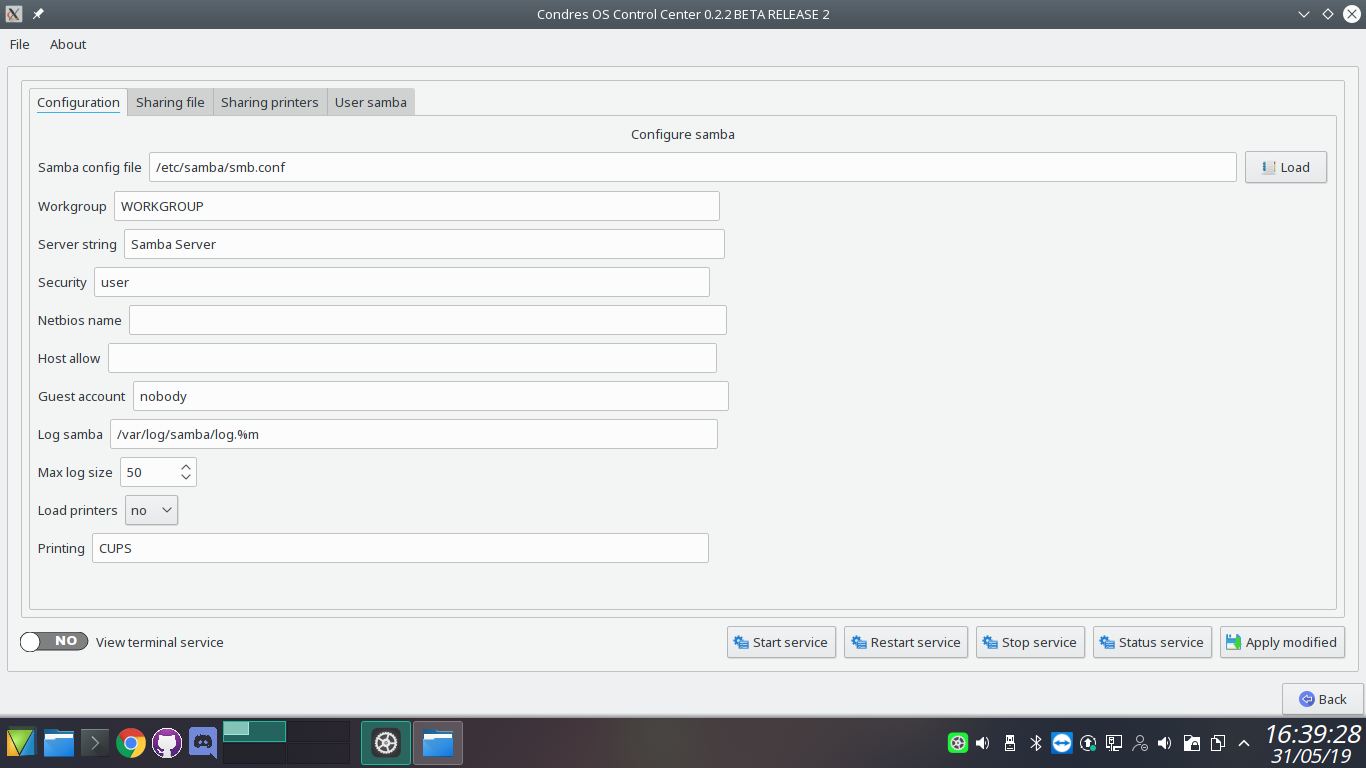Toggle the View terminal service switch
Viewport: 1366px width, 768px height.
pyautogui.click(x=54, y=642)
